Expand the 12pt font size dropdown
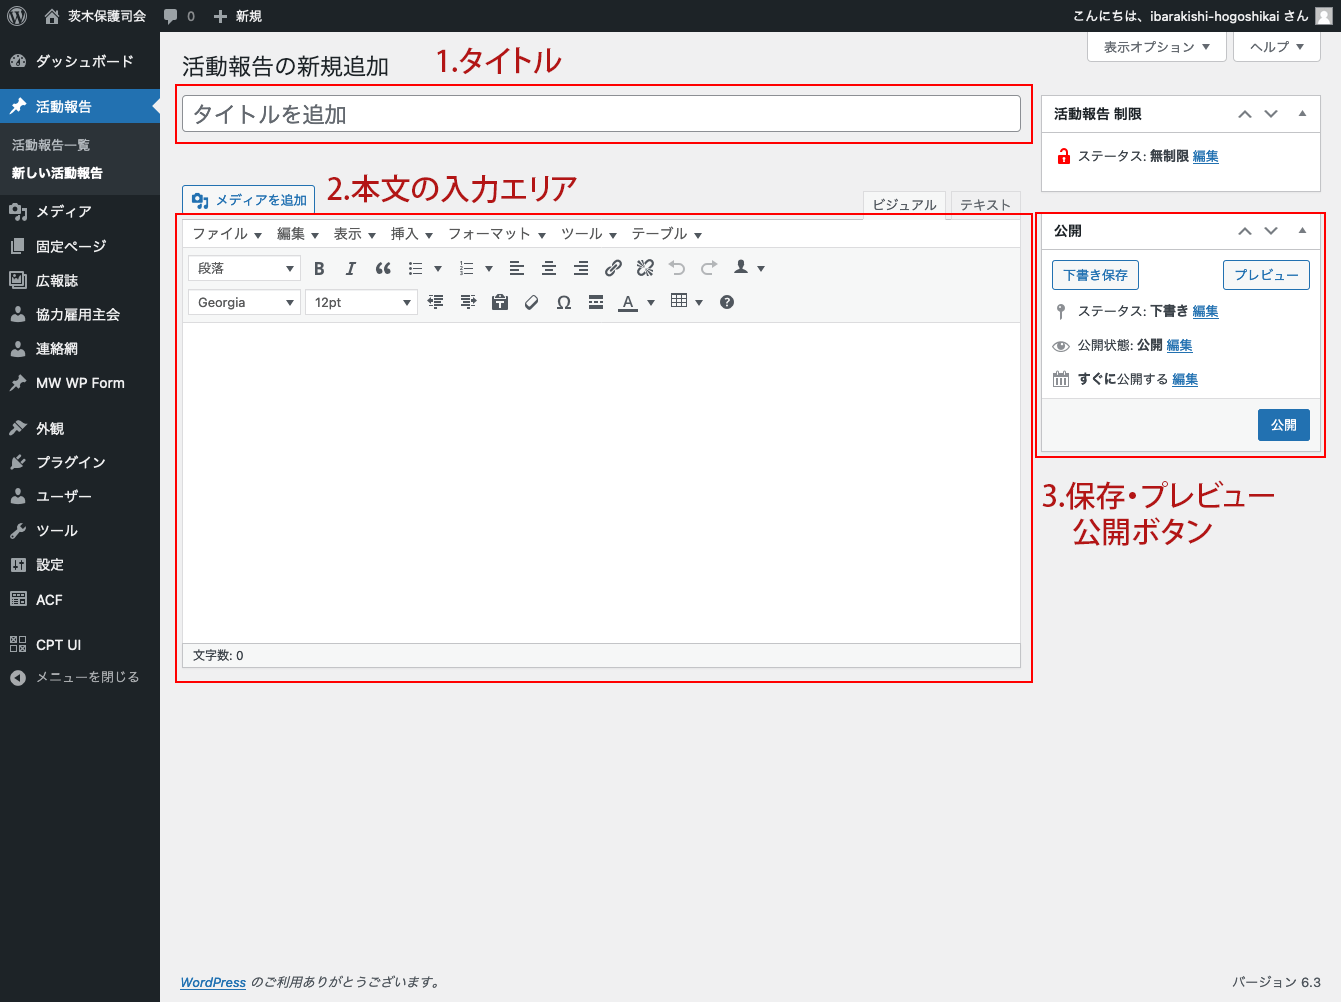Image resolution: width=1341 pixels, height=1002 pixels. [361, 302]
